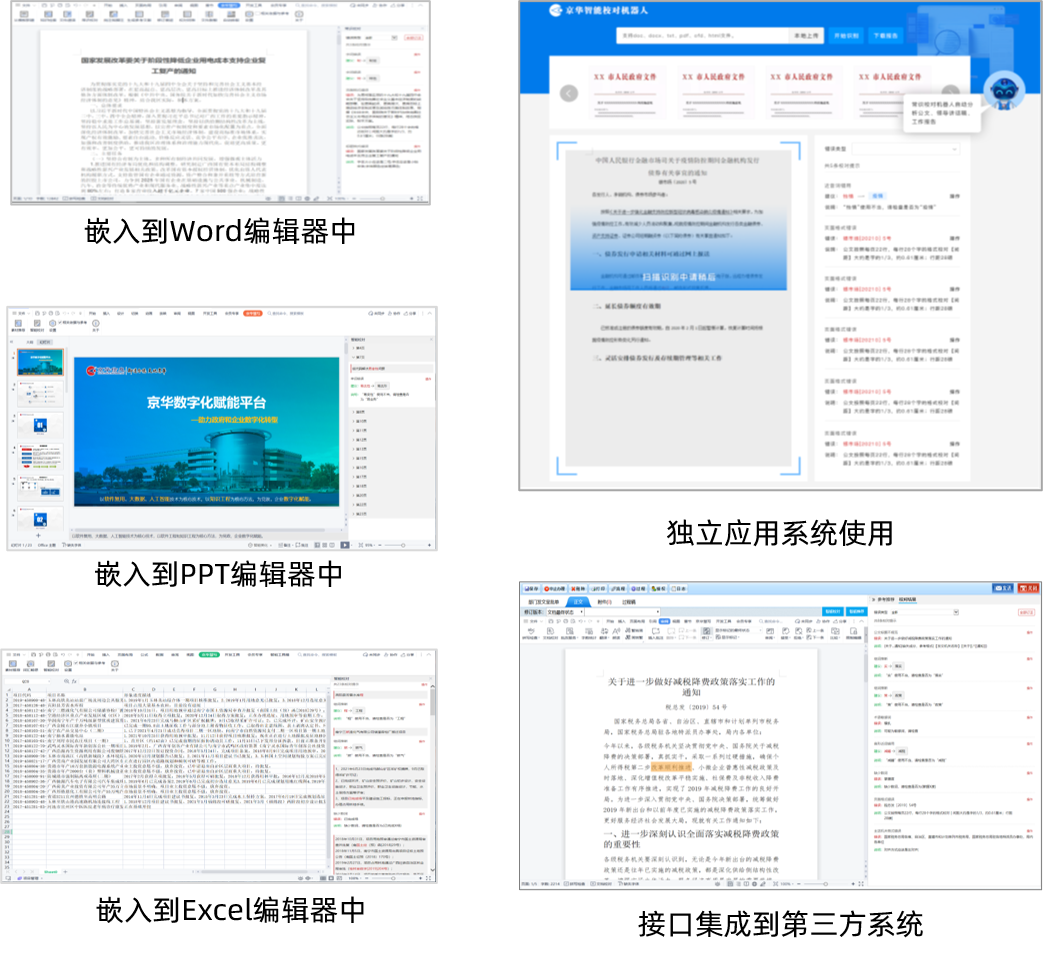Click the 打印 print button in the third-party system toolbar
Viewport: 1043px width, 960px height.
pyautogui.click(x=599, y=589)
